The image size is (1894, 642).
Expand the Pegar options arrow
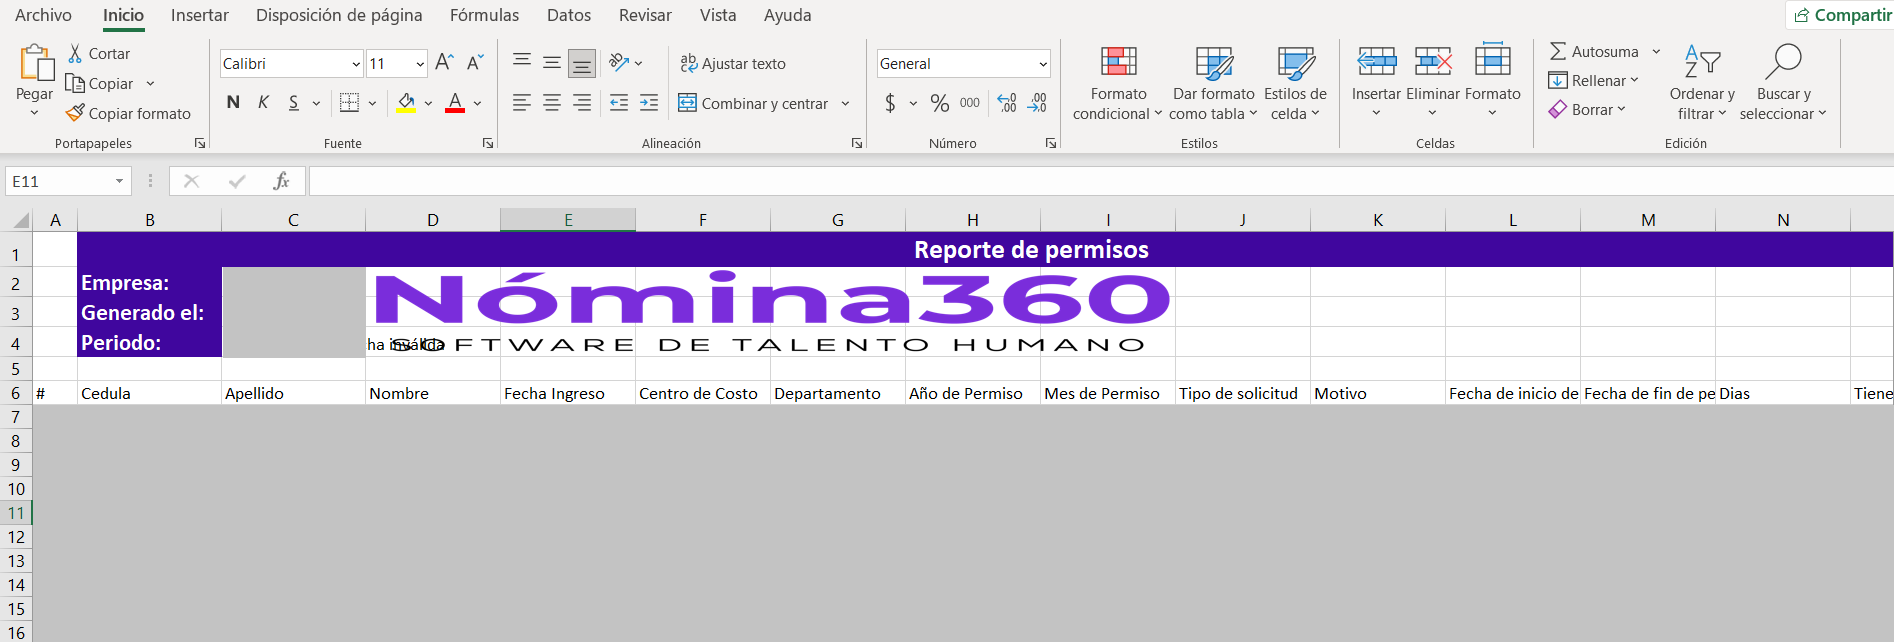pos(34,113)
